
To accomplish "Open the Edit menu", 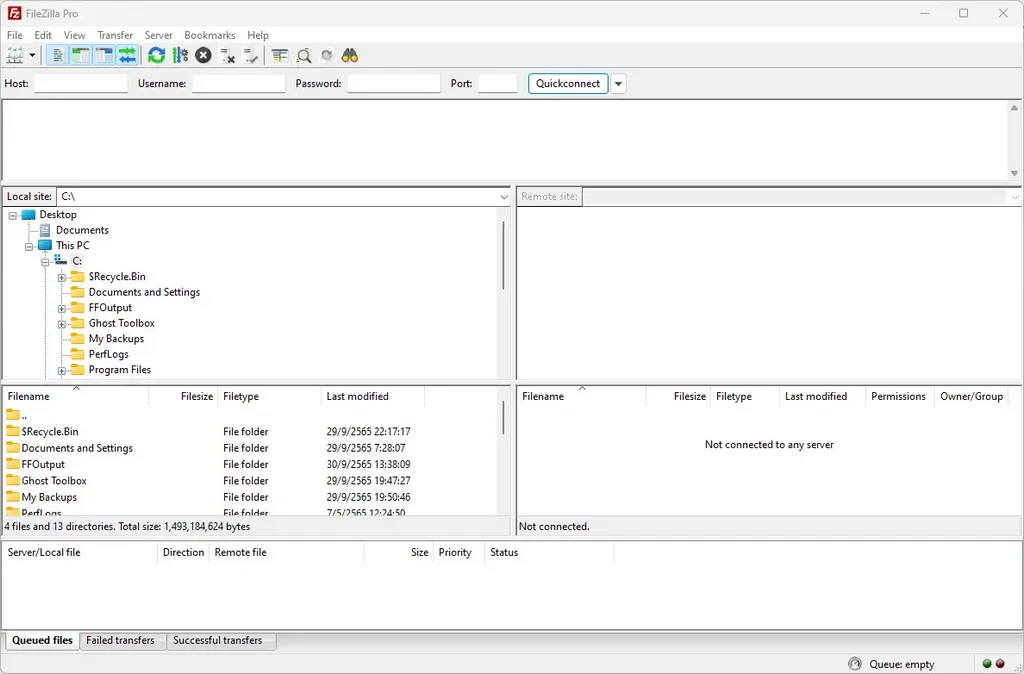I will click(x=43, y=35).
